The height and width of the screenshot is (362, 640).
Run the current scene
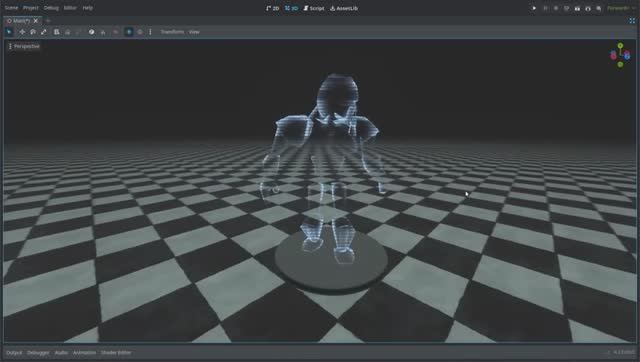[577, 8]
